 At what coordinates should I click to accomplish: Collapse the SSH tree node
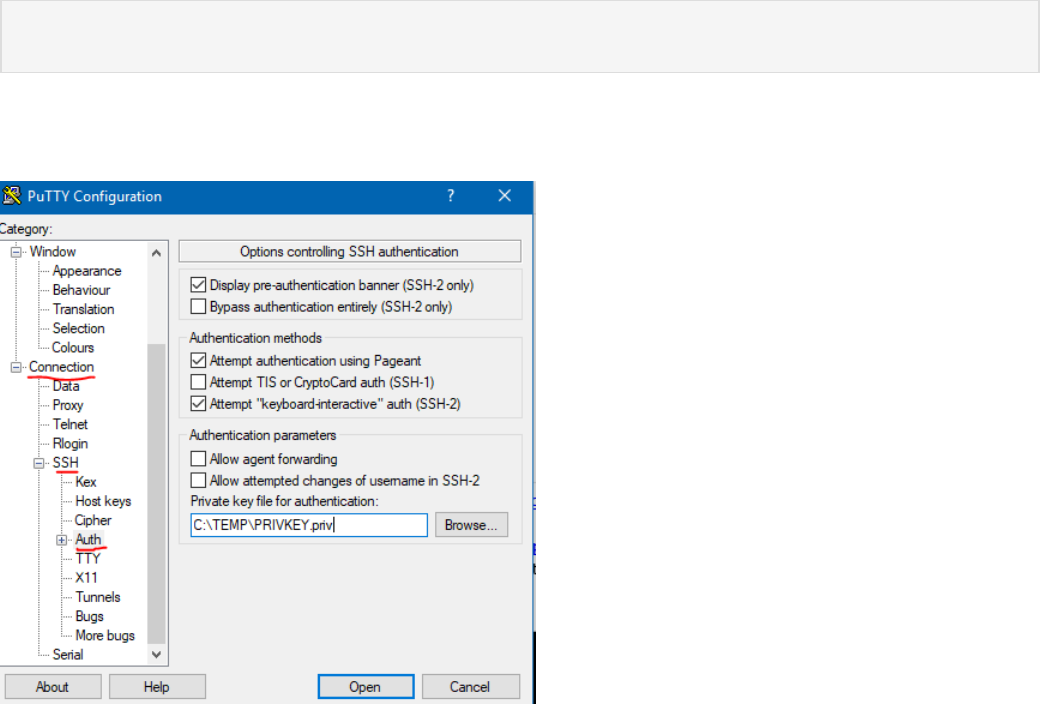[39, 463]
